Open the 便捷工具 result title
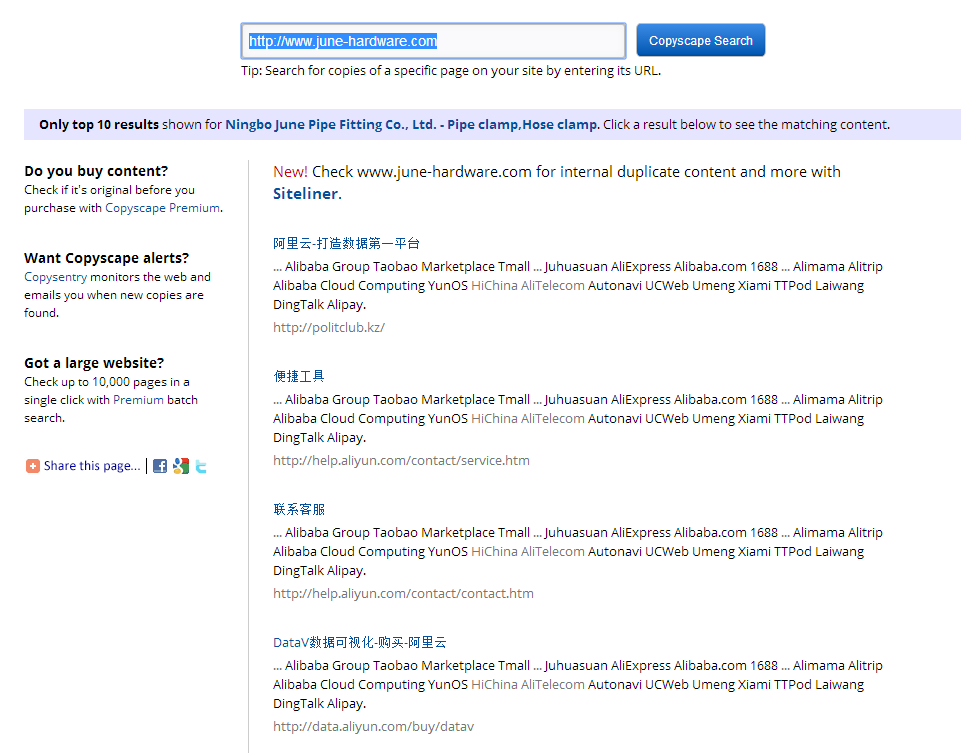 299,376
